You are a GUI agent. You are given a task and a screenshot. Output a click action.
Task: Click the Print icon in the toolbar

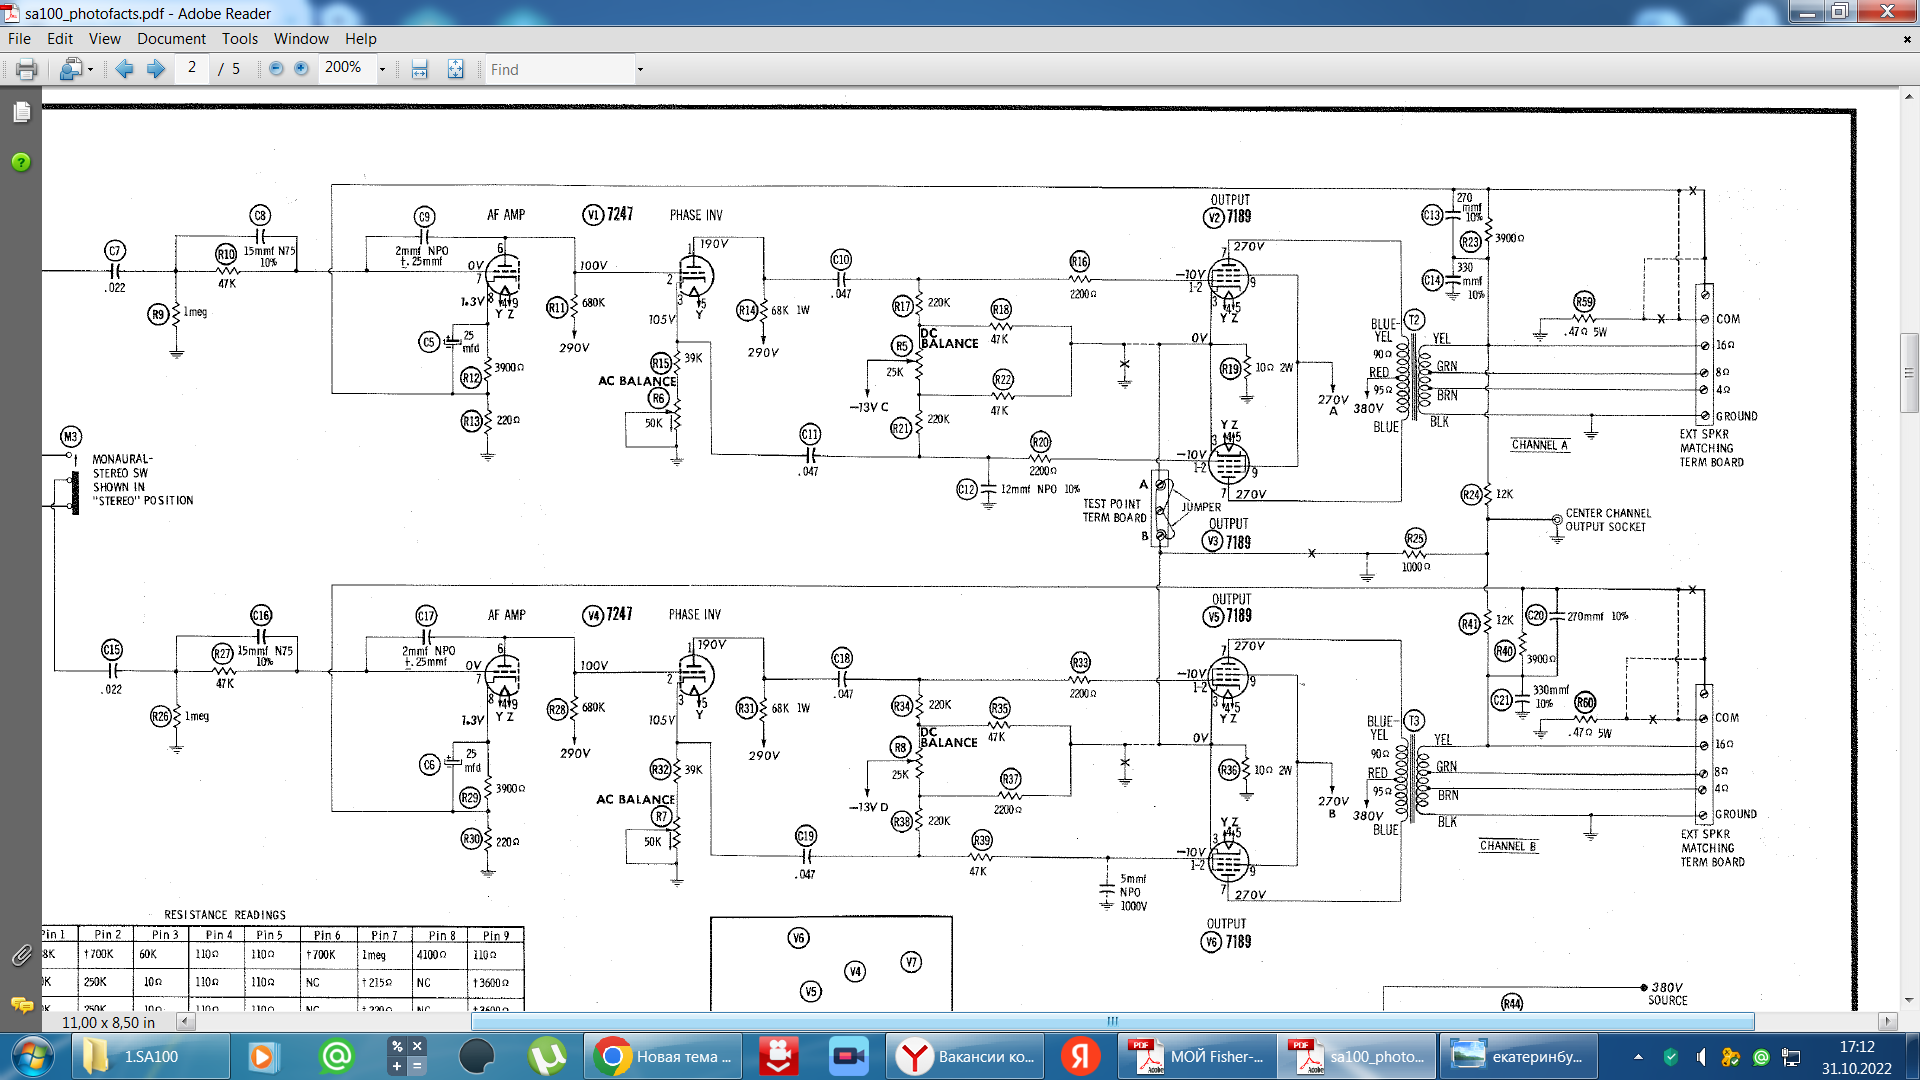26,69
